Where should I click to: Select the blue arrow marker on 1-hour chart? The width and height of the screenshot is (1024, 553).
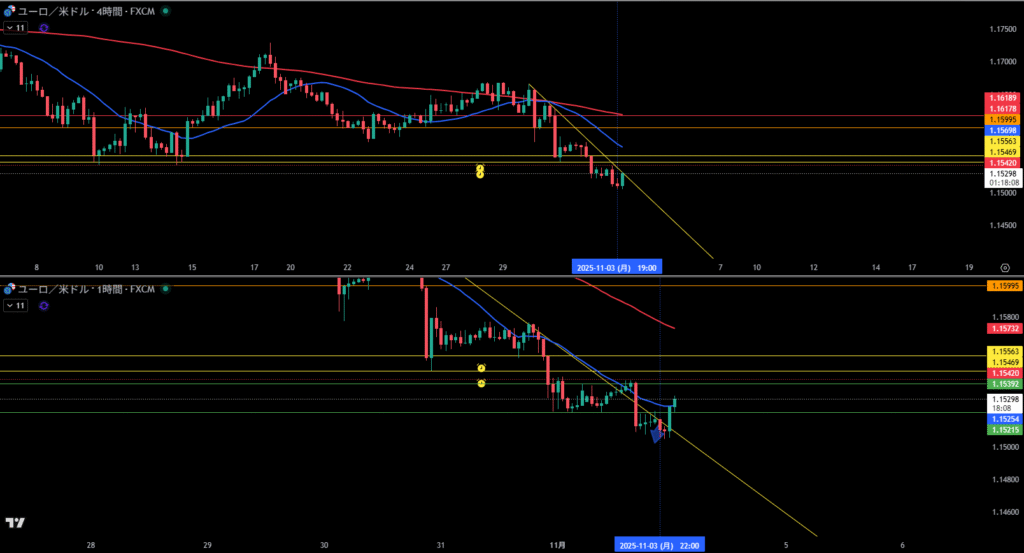[x=657, y=433]
